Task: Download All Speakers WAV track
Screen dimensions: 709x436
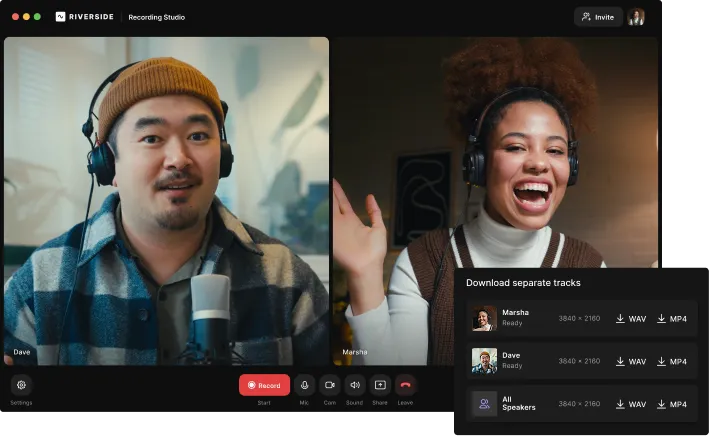Action: tap(631, 404)
